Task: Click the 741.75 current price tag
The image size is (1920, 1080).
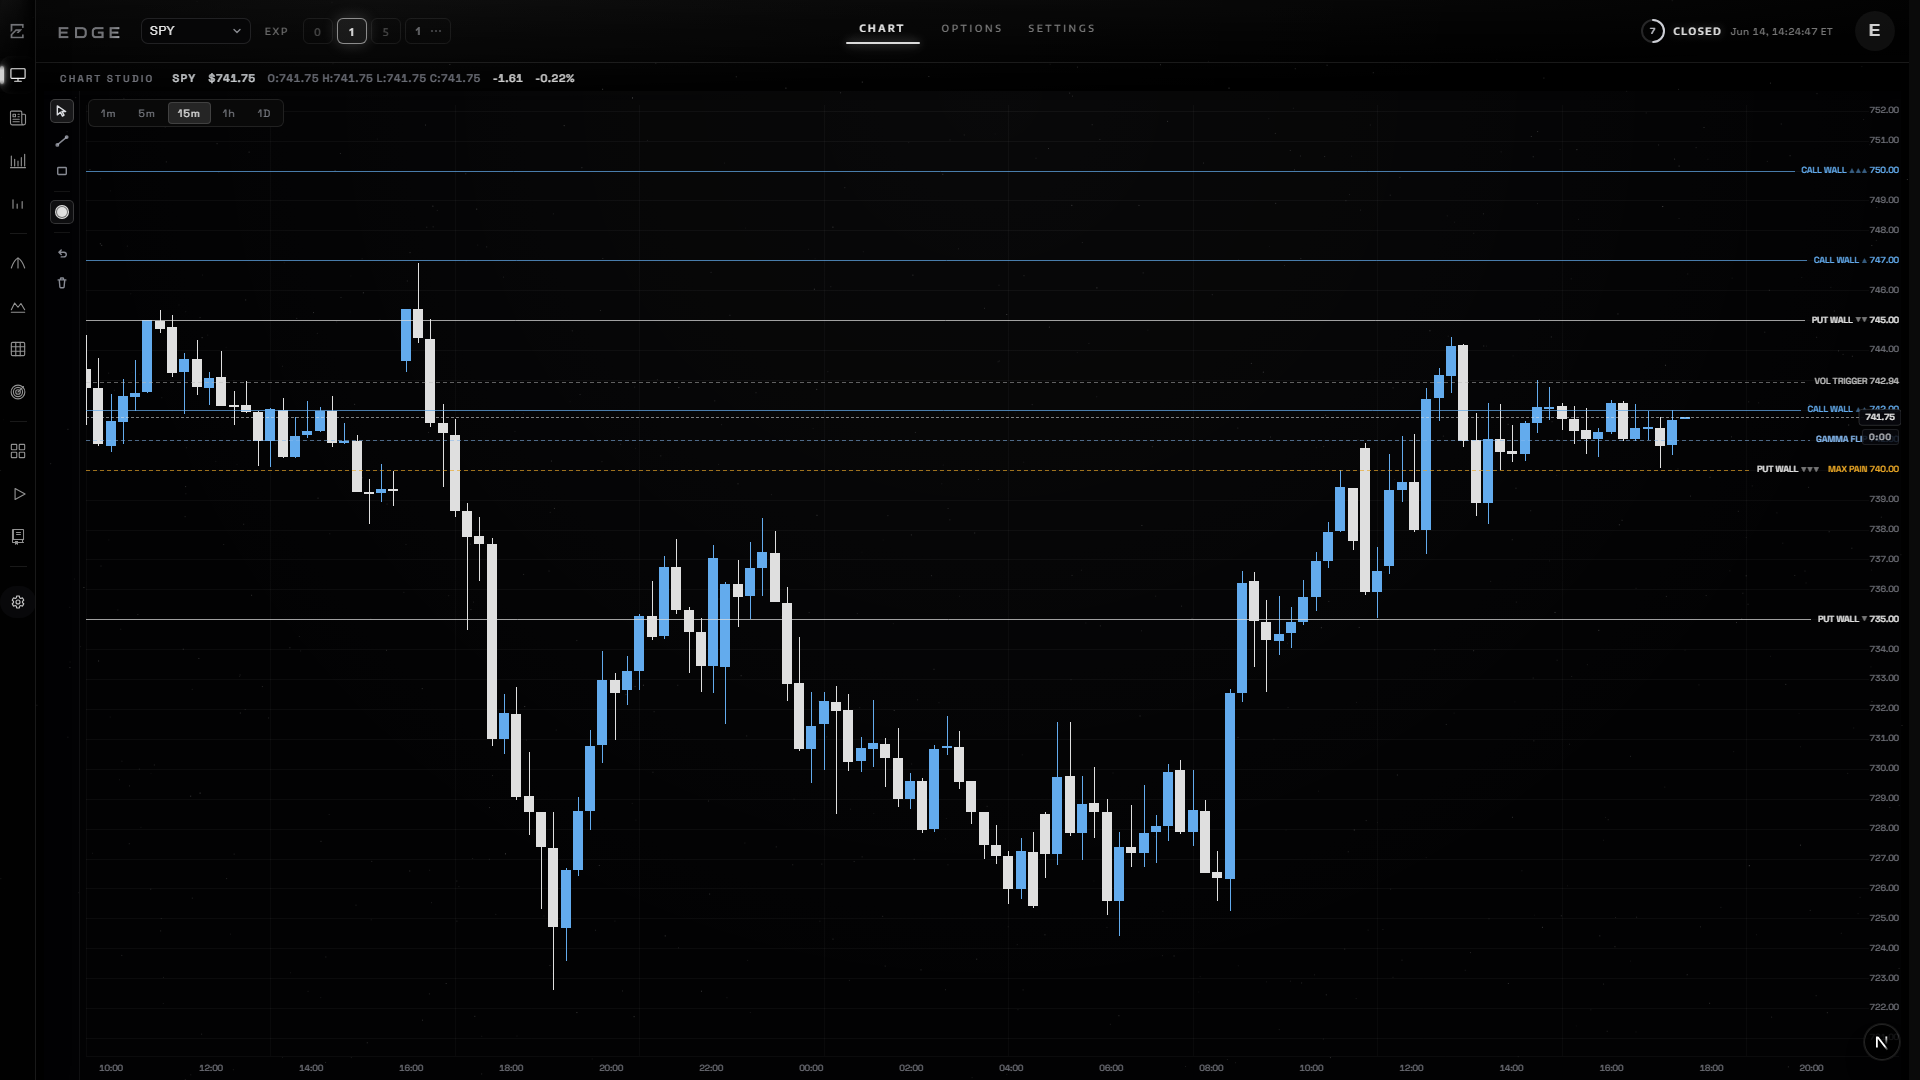Action: click(x=1880, y=417)
